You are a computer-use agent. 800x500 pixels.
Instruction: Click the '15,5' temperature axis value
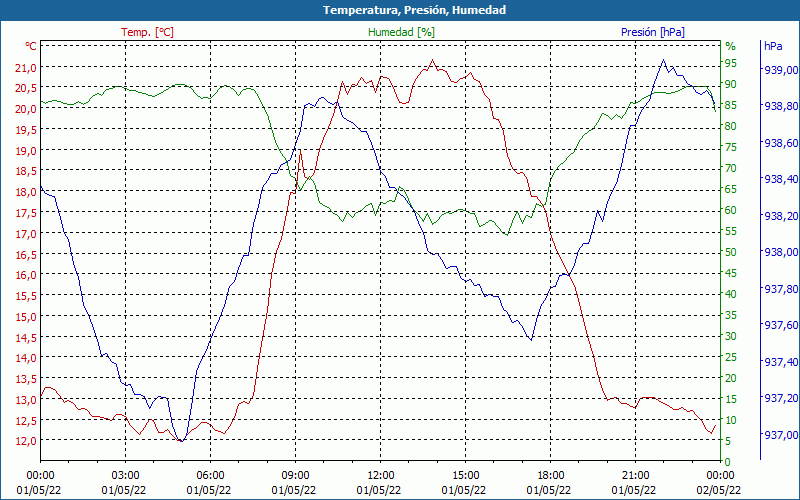tap(26, 295)
